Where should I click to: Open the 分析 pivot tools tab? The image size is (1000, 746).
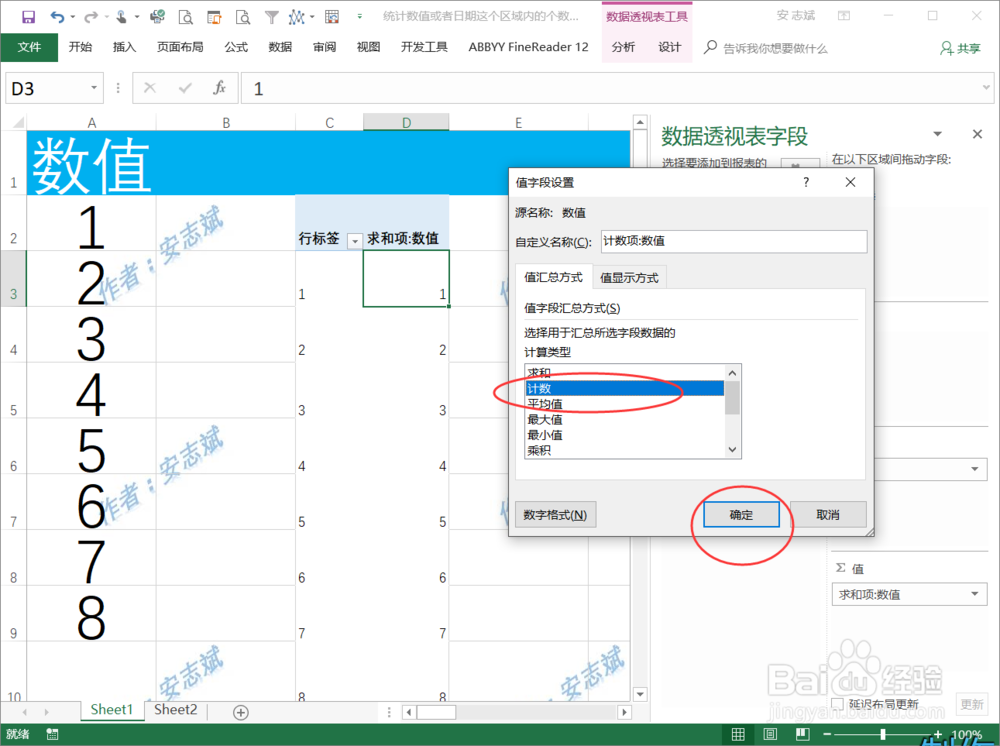tap(623, 47)
